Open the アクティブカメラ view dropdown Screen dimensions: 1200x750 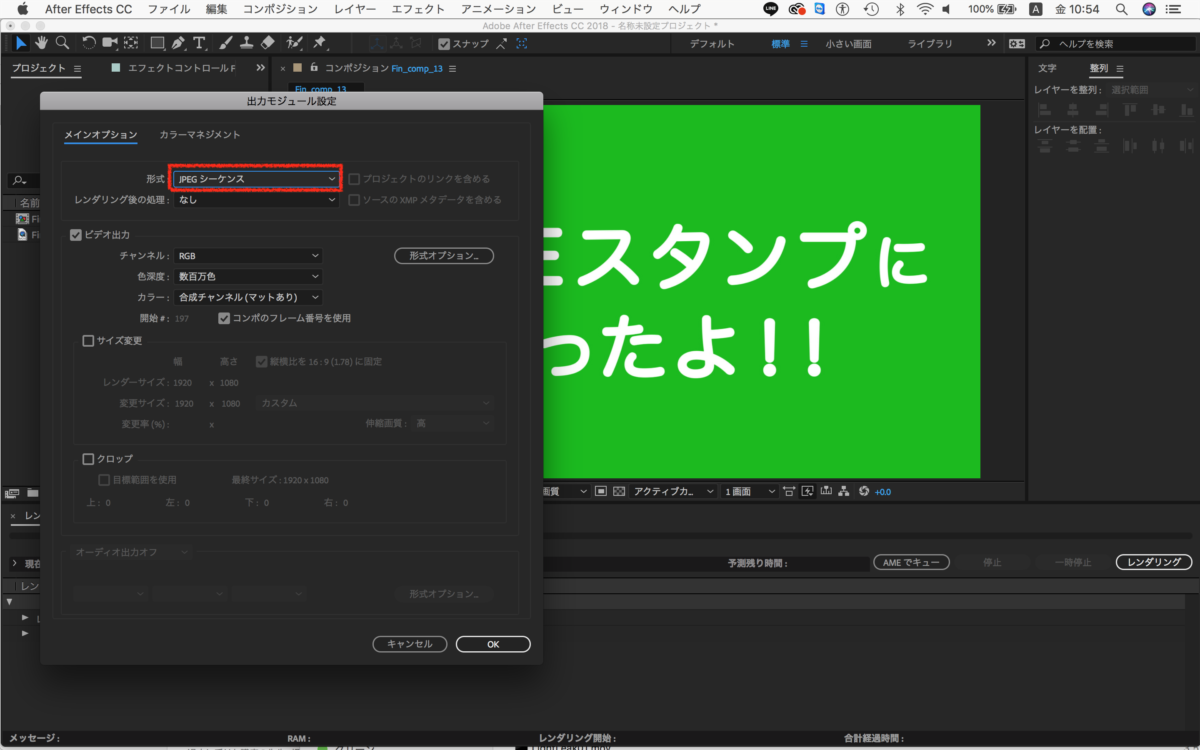(672, 491)
